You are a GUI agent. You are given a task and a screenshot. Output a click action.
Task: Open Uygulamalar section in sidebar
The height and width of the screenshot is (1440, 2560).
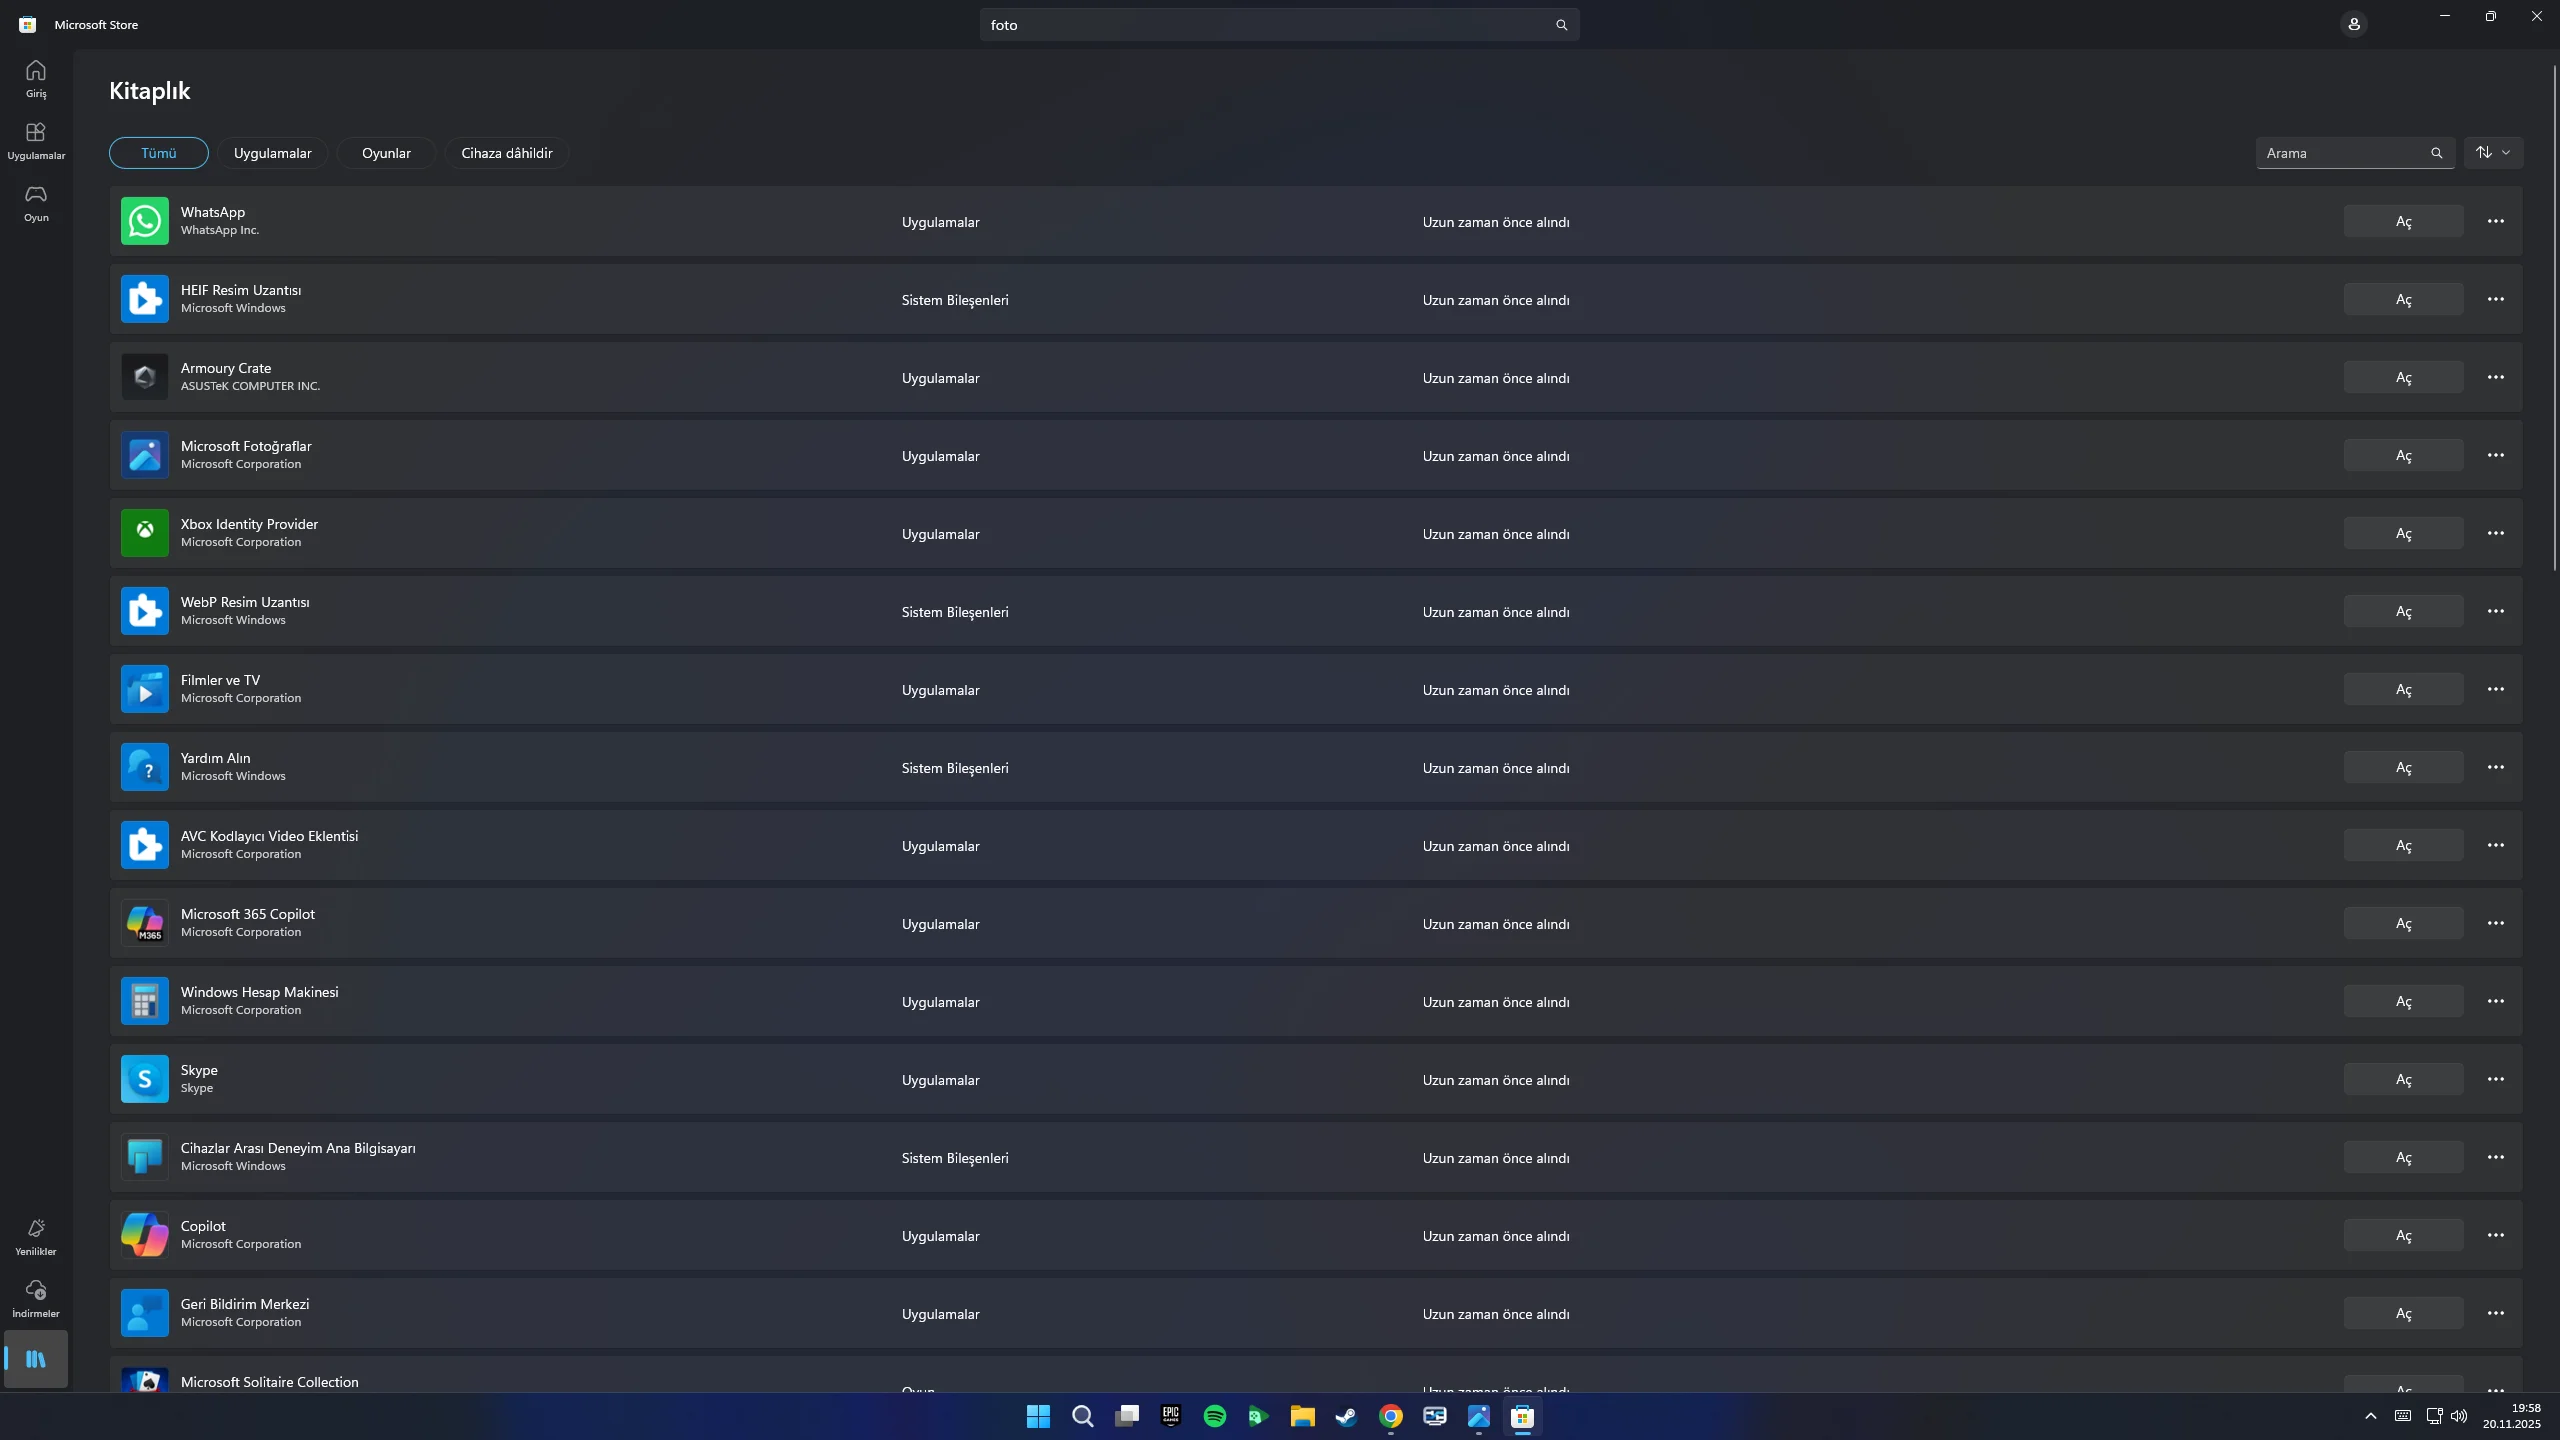pyautogui.click(x=36, y=140)
